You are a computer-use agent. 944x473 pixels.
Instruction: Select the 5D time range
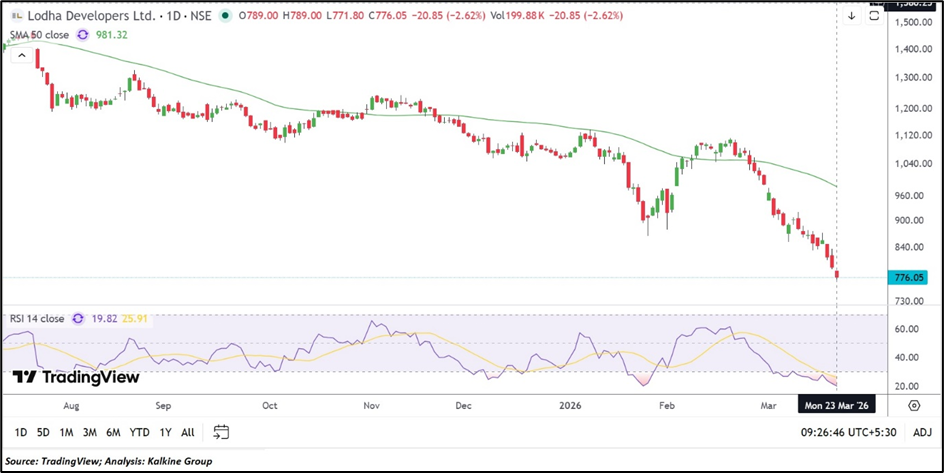[x=43, y=432]
